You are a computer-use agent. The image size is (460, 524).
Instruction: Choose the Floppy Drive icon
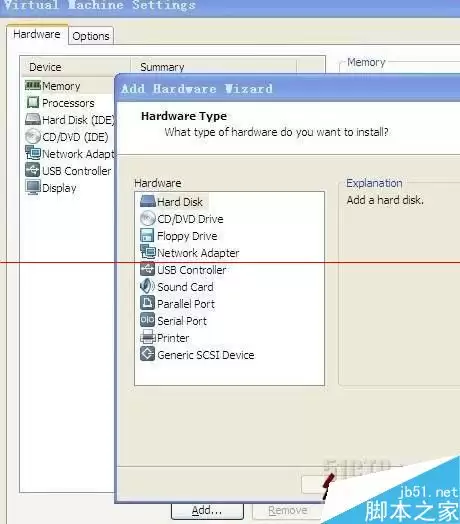point(147,235)
